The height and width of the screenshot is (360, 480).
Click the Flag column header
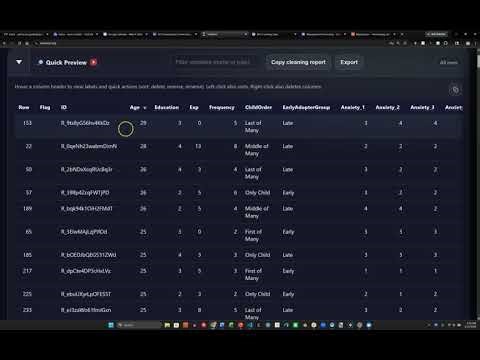tap(45, 107)
